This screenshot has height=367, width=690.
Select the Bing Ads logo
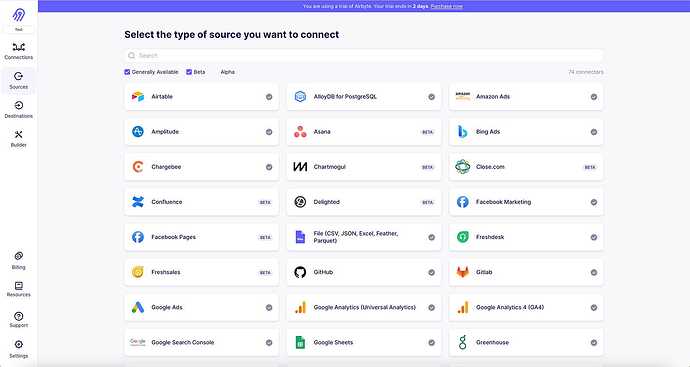pyautogui.click(x=462, y=132)
